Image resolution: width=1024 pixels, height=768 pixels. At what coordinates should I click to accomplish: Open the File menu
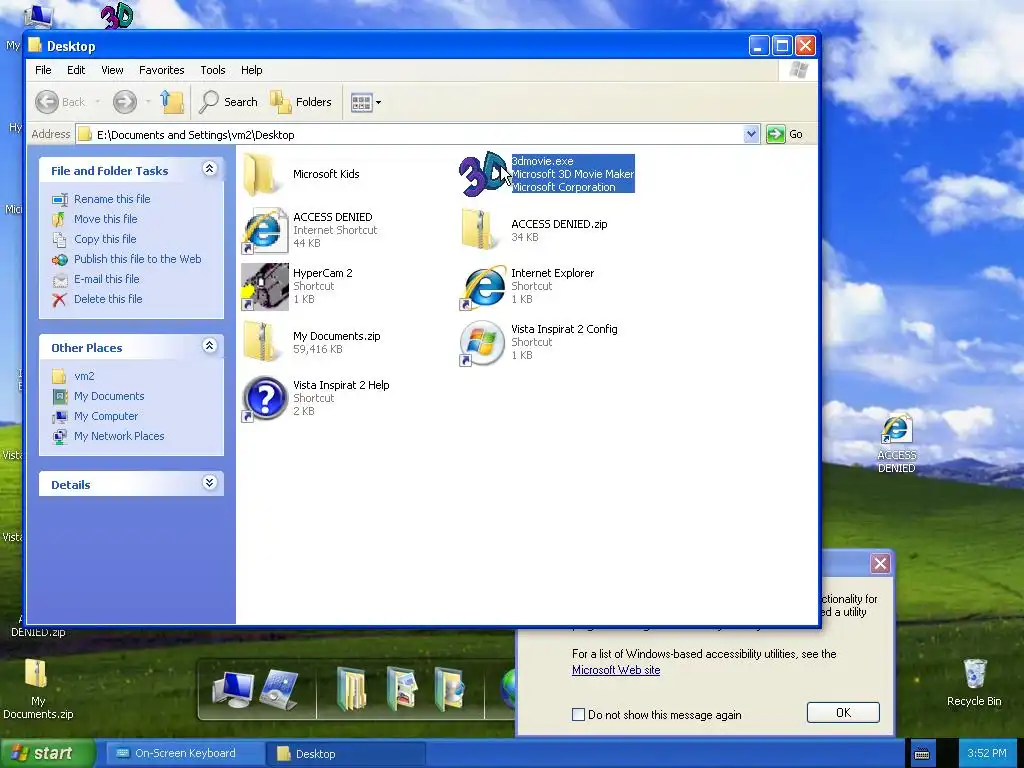coord(43,70)
